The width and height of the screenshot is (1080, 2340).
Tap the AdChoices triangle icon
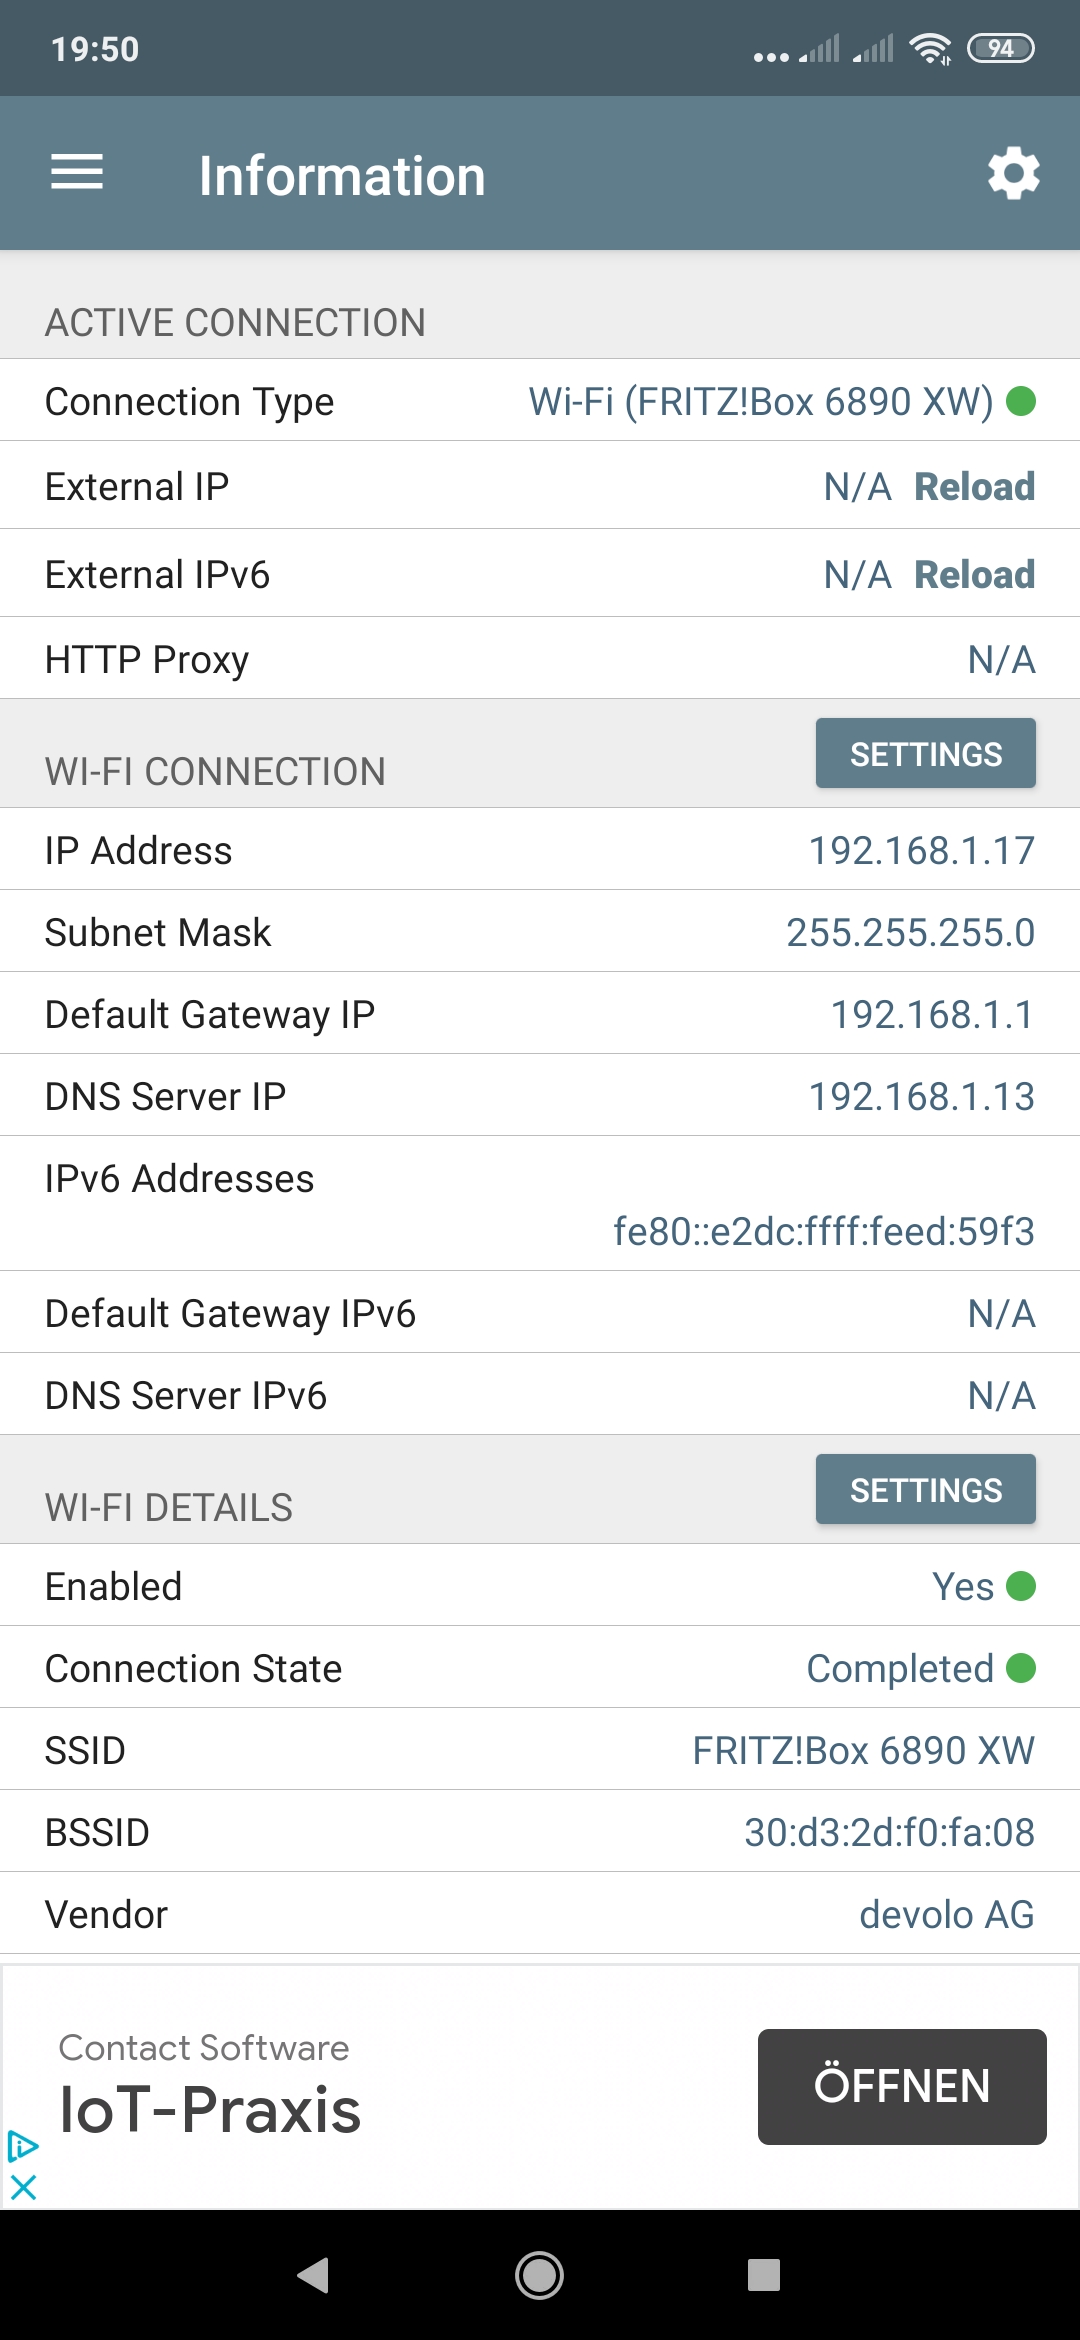click(23, 2145)
